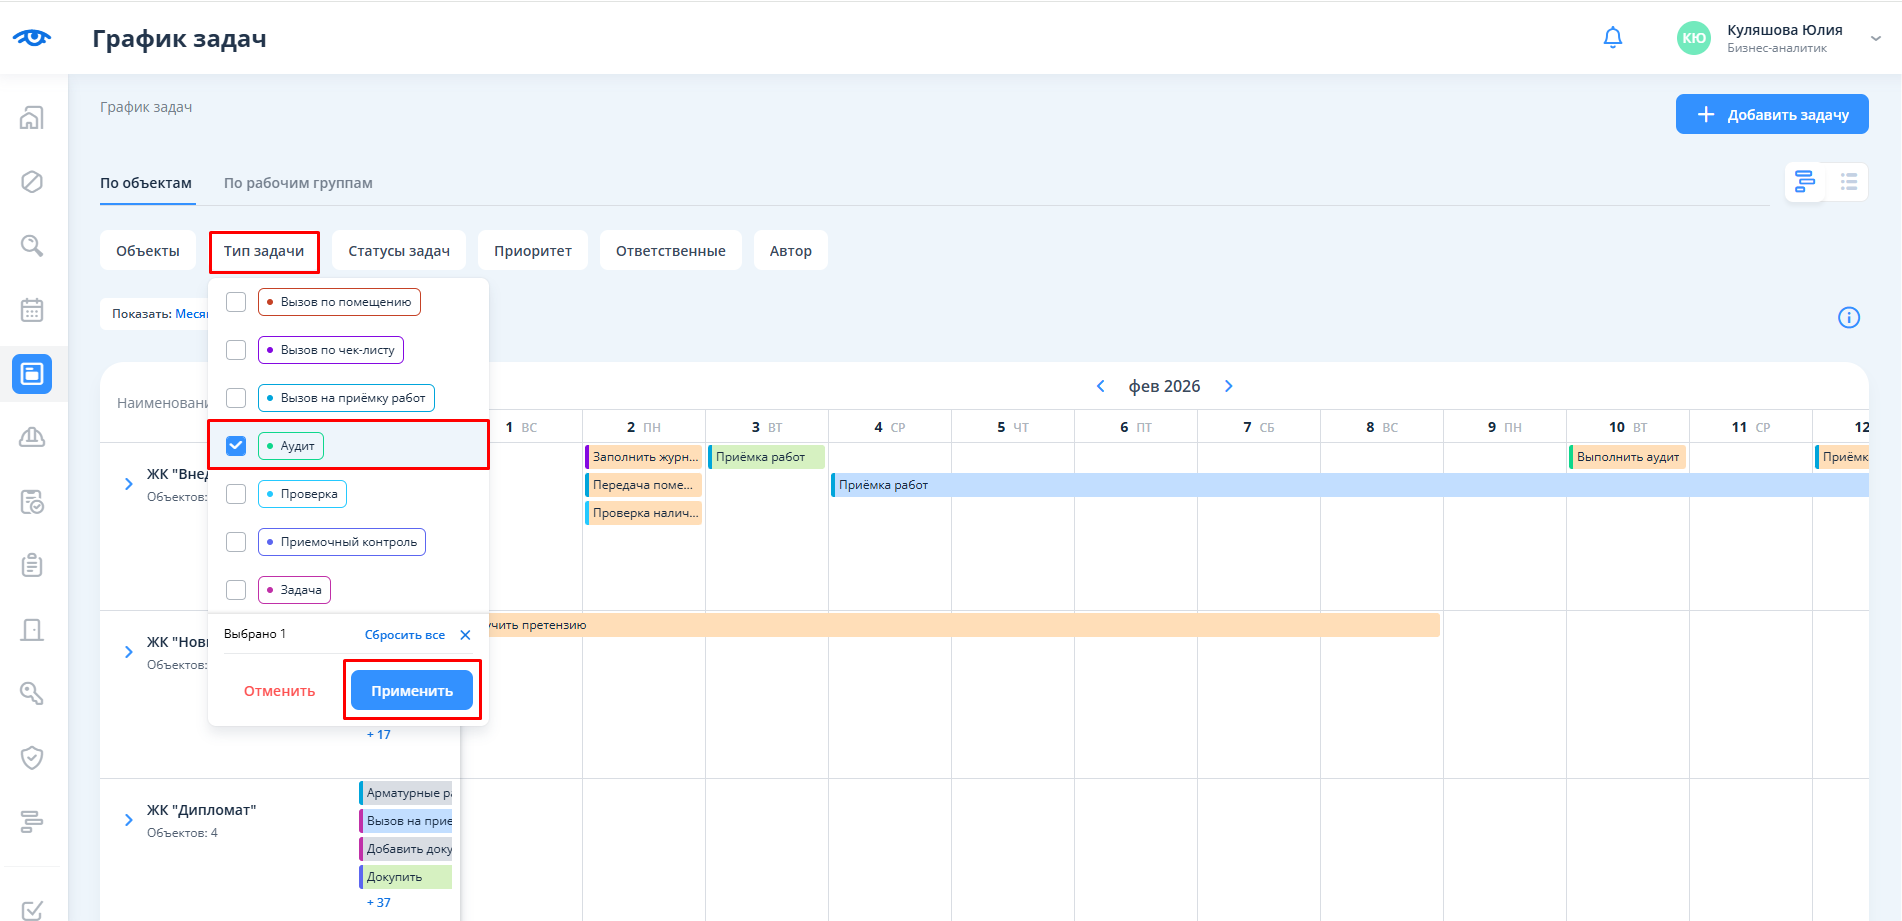Viewport: 1902px width, 921px height.
Task: Open the Выполнить аудит task bar
Action: click(x=1627, y=457)
